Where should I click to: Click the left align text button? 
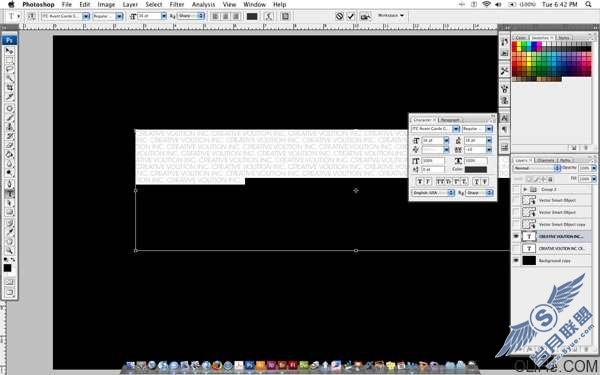pos(215,16)
